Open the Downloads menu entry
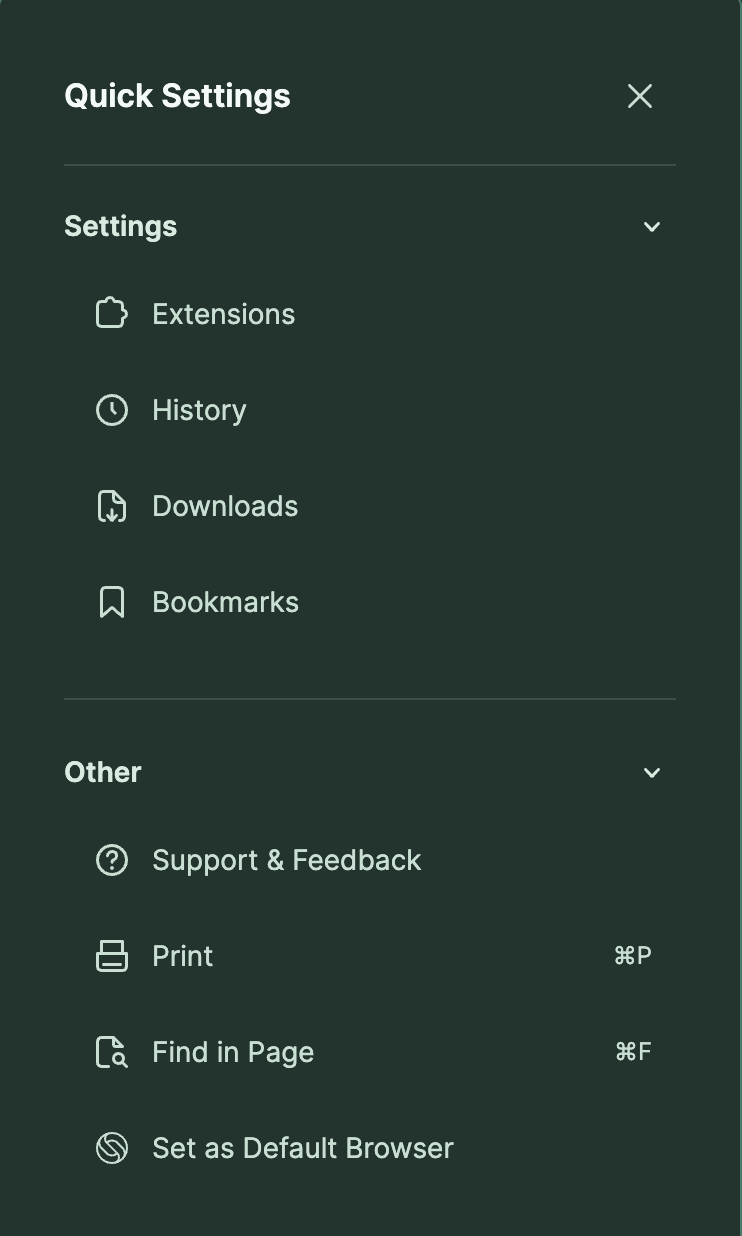Screen dimensions: 742x1236 (x=225, y=506)
